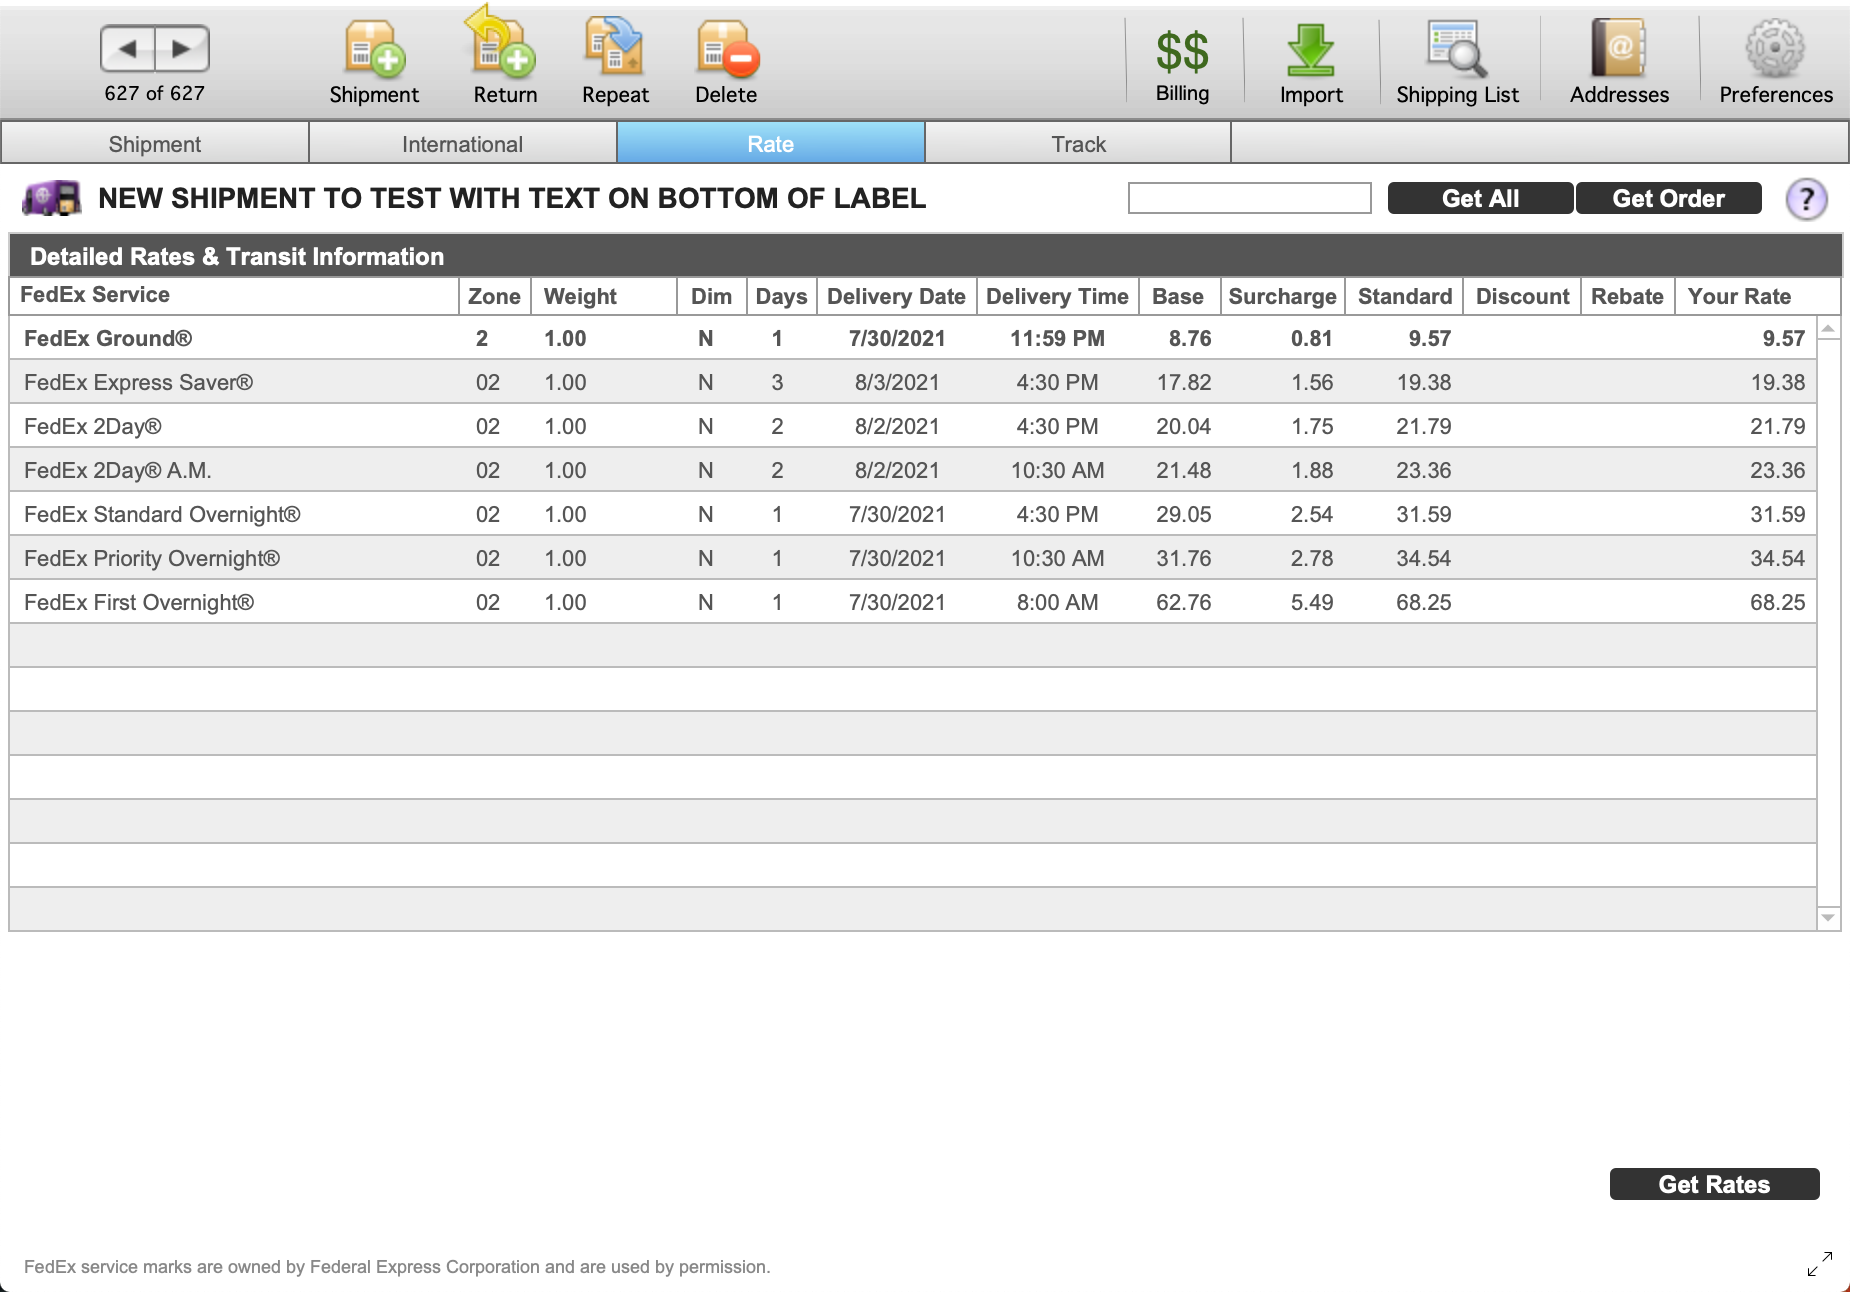
Task: Select the FedEx Standard Overnight® row
Action: [913, 514]
